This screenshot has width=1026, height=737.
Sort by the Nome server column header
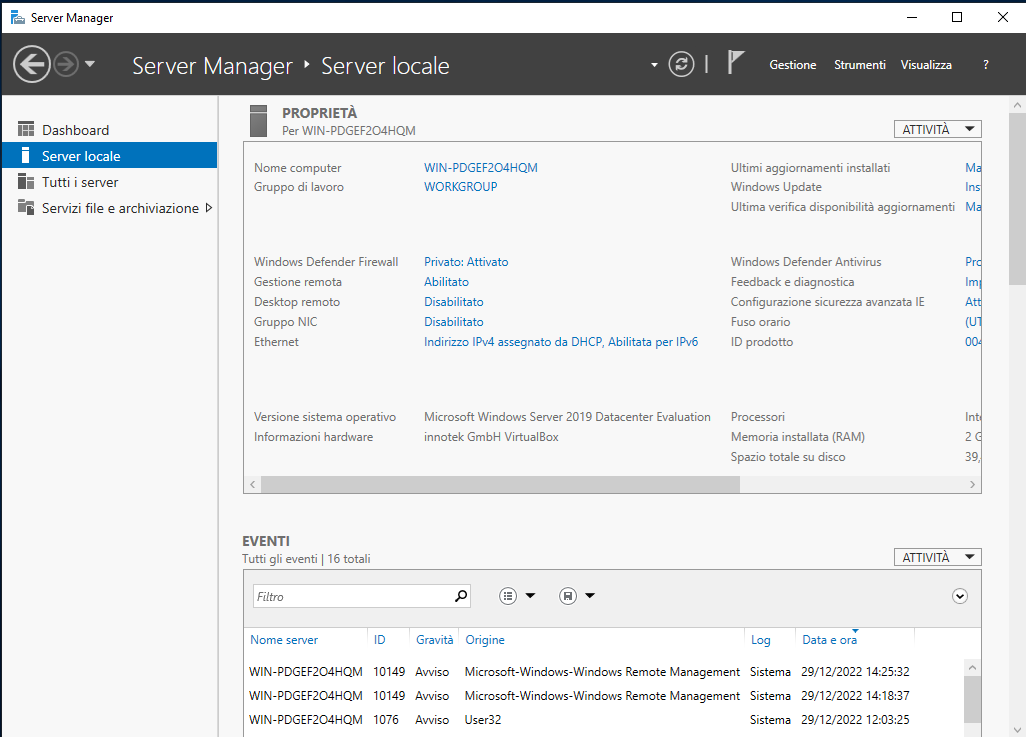click(284, 639)
